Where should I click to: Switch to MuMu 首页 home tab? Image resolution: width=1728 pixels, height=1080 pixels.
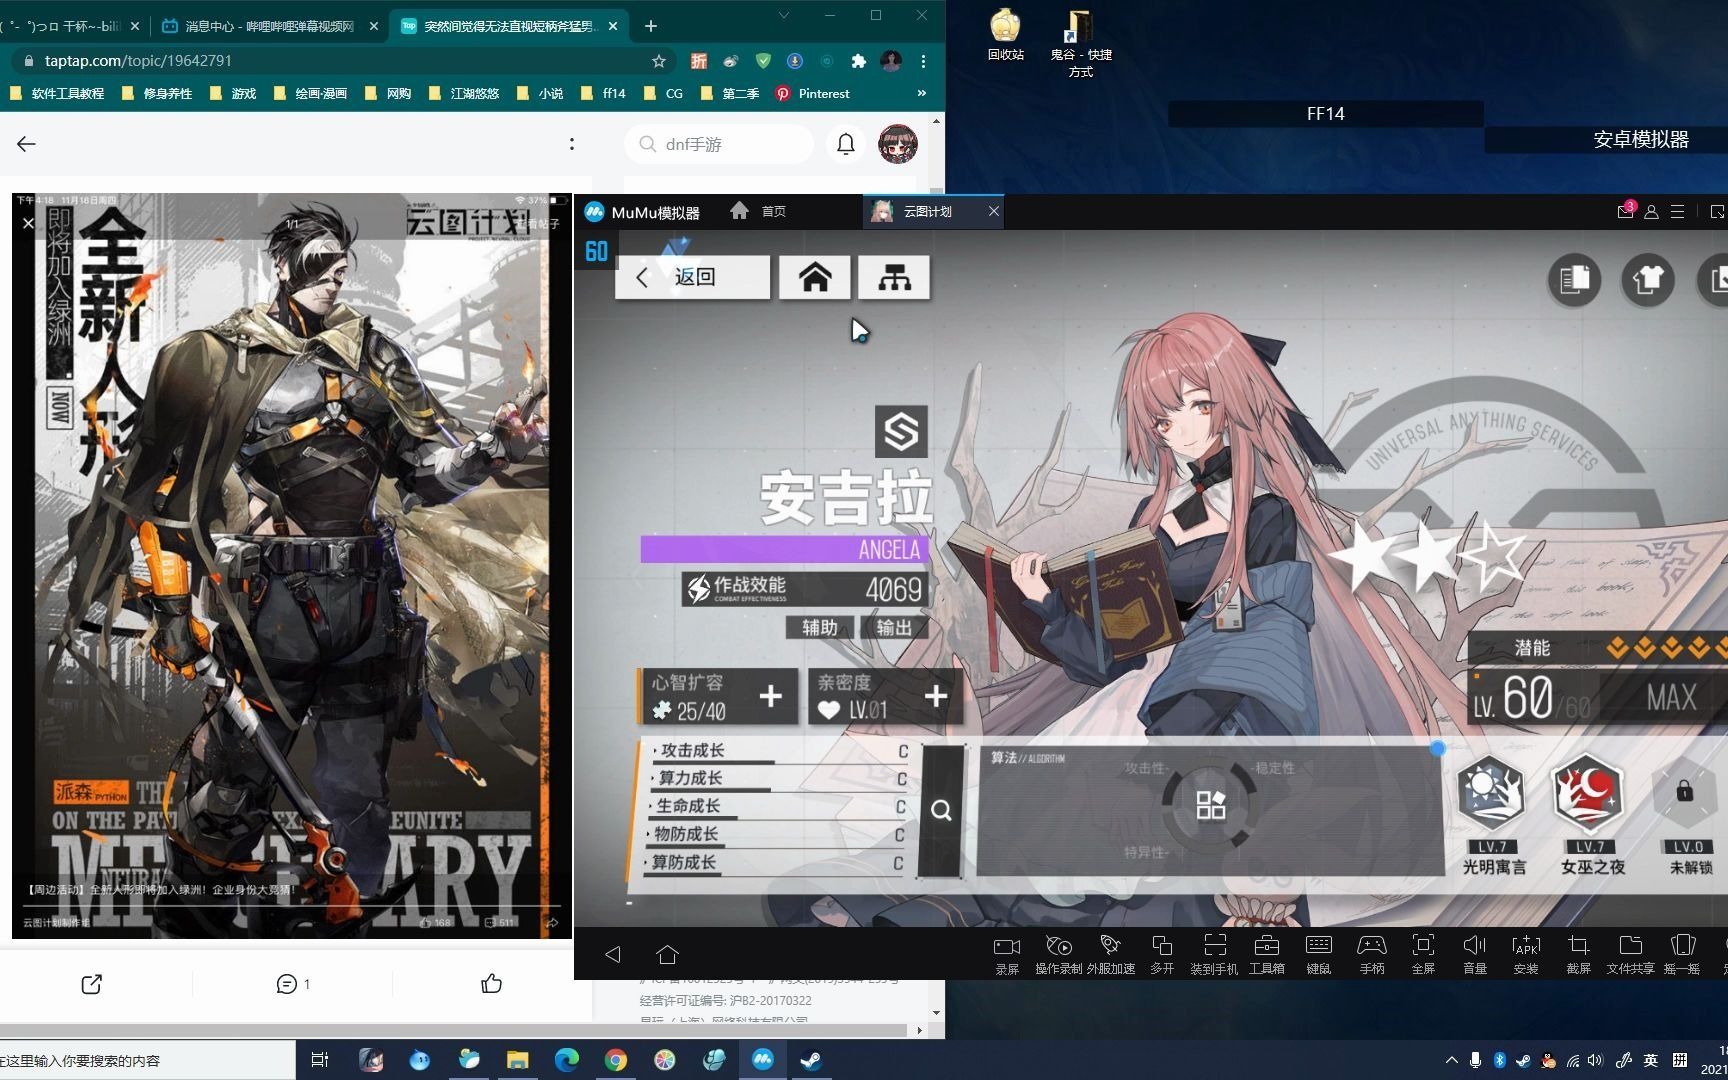(758, 211)
